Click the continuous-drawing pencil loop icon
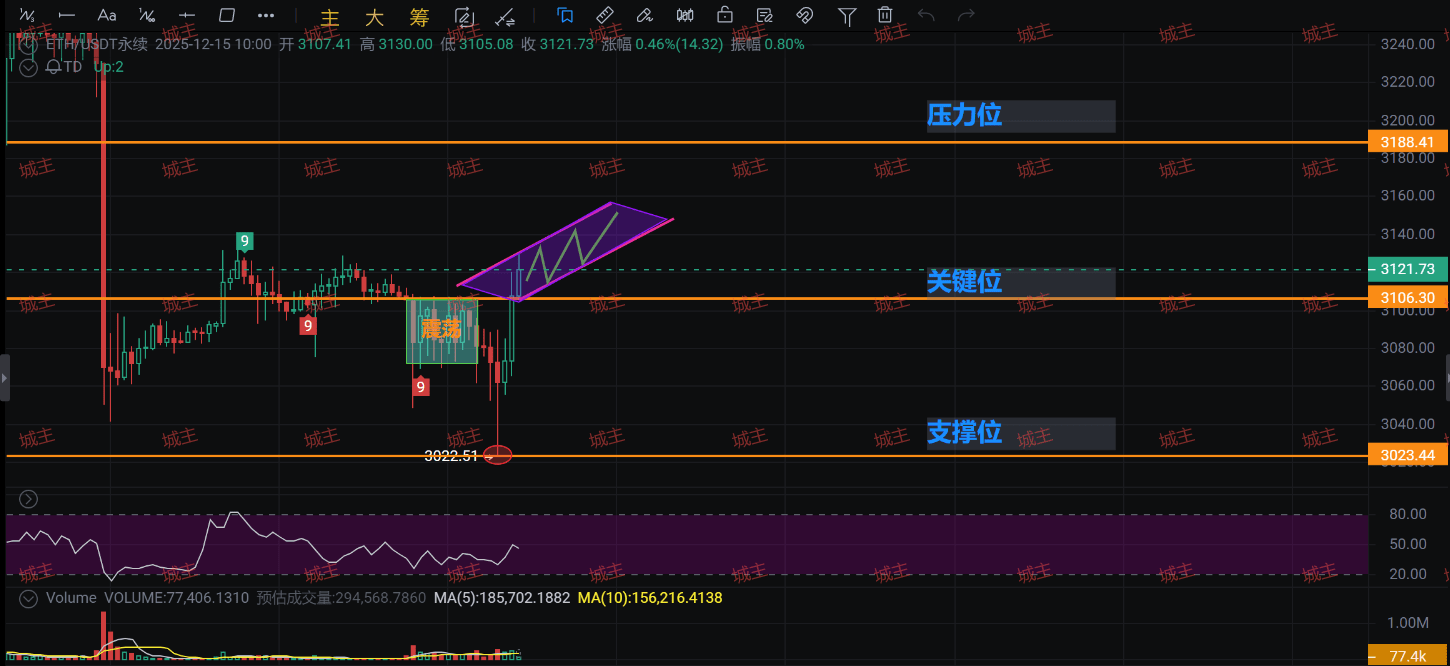The height and width of the screenshot is (666, 1450). point(464,15)
